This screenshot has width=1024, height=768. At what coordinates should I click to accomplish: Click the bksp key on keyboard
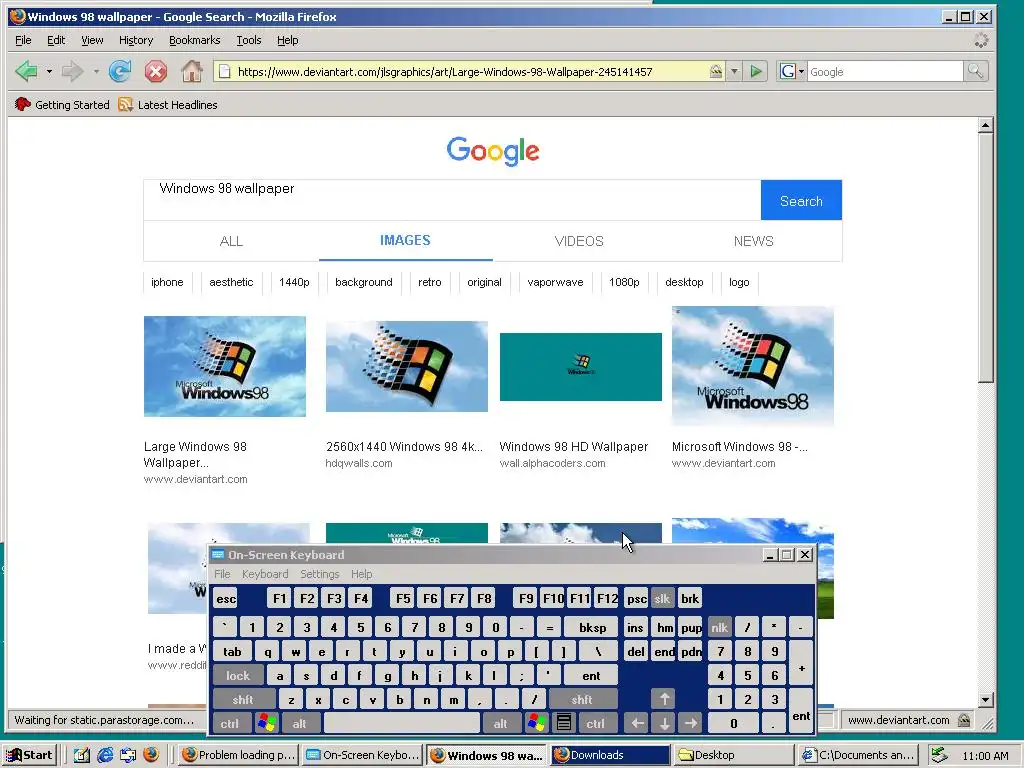592,628
